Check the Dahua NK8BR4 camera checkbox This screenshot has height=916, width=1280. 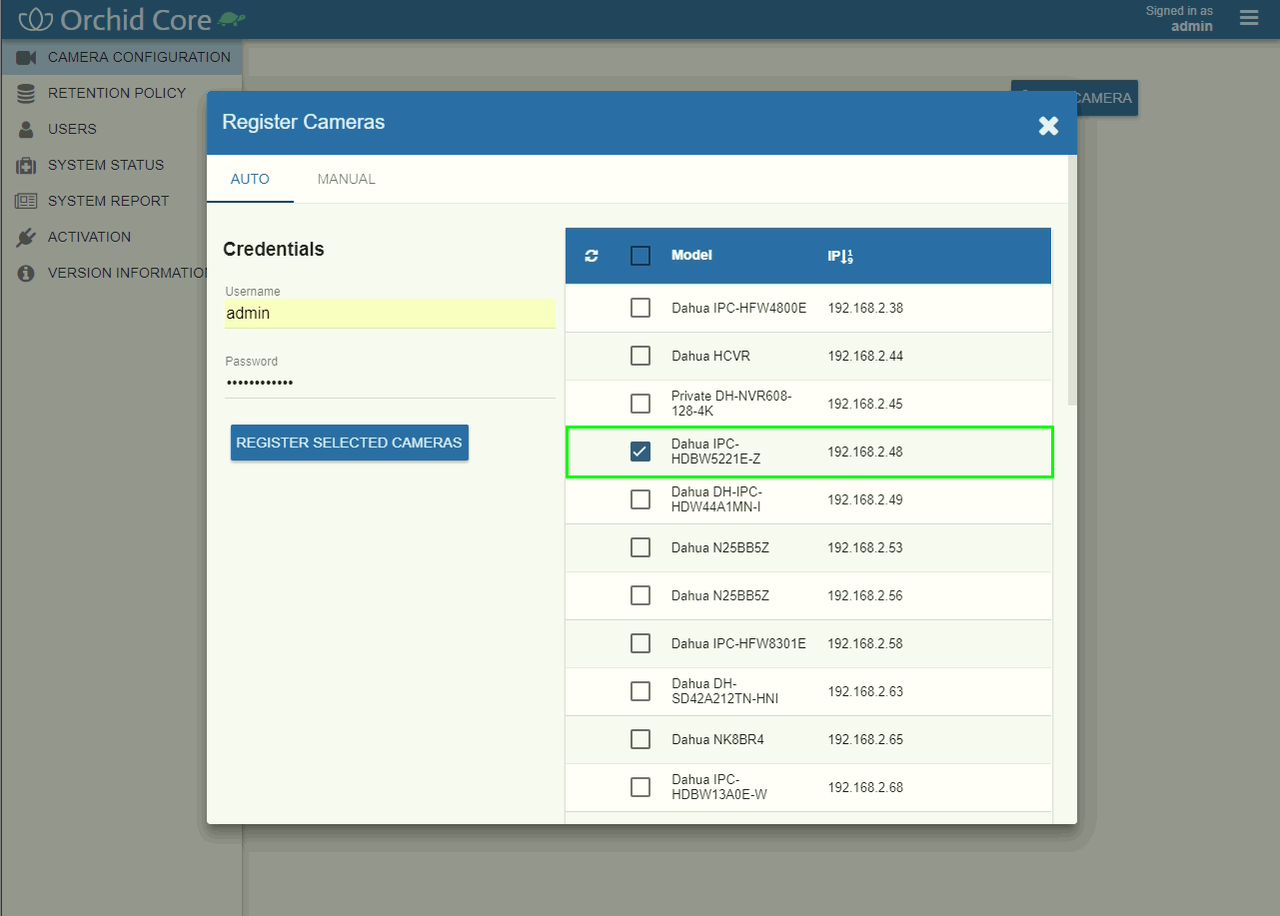(x=640, y=740)
